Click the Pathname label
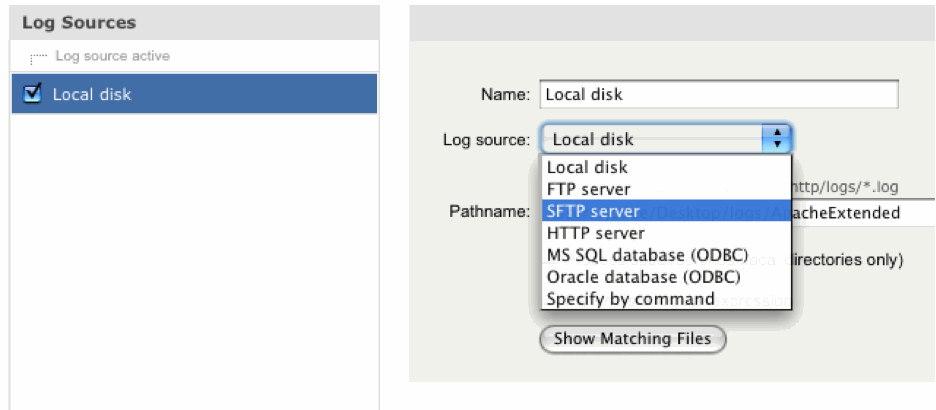 coord(489,212)
